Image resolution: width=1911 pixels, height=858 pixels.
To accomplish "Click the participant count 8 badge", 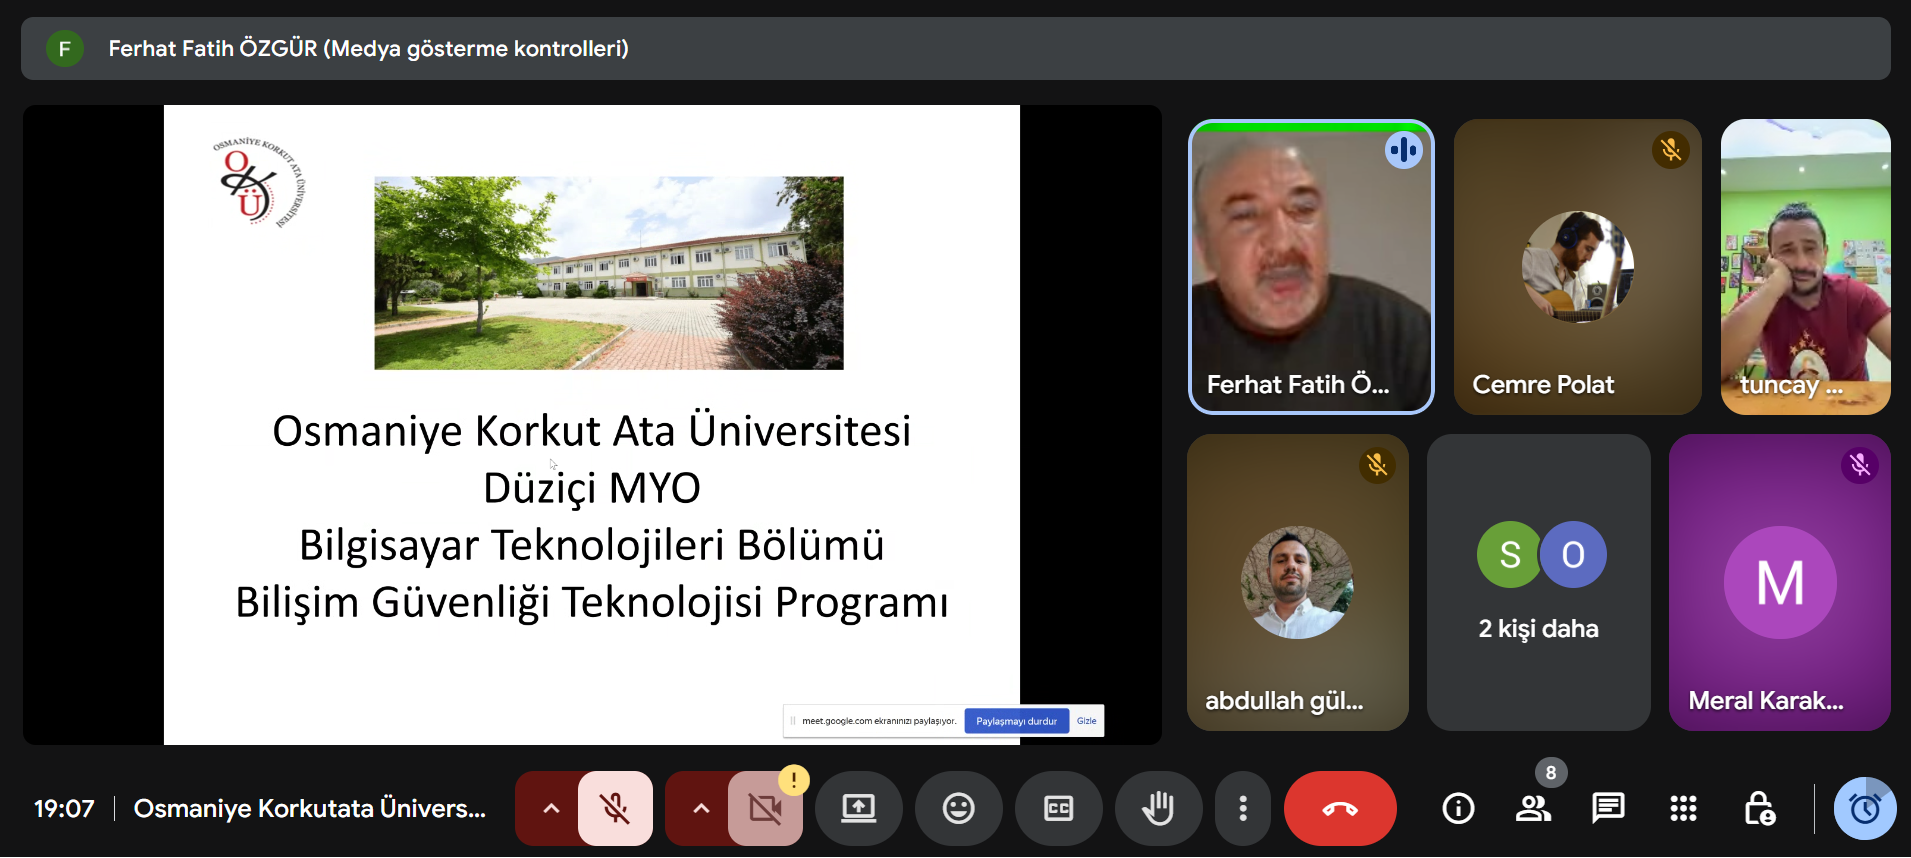I will [1551, 772].
